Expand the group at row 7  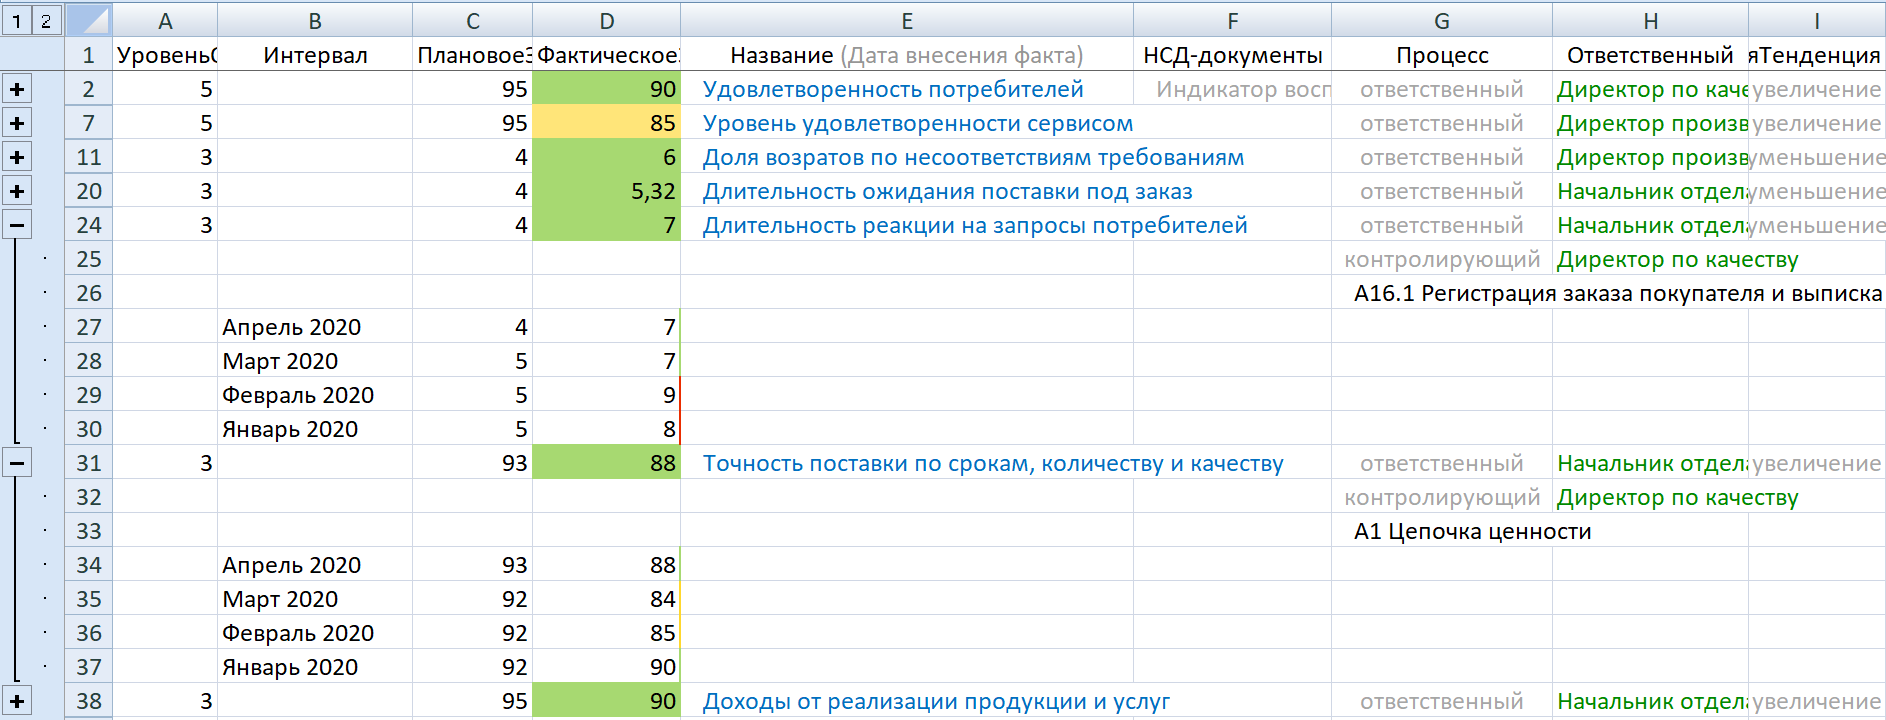pyautogui.click(x=17, y=123)
